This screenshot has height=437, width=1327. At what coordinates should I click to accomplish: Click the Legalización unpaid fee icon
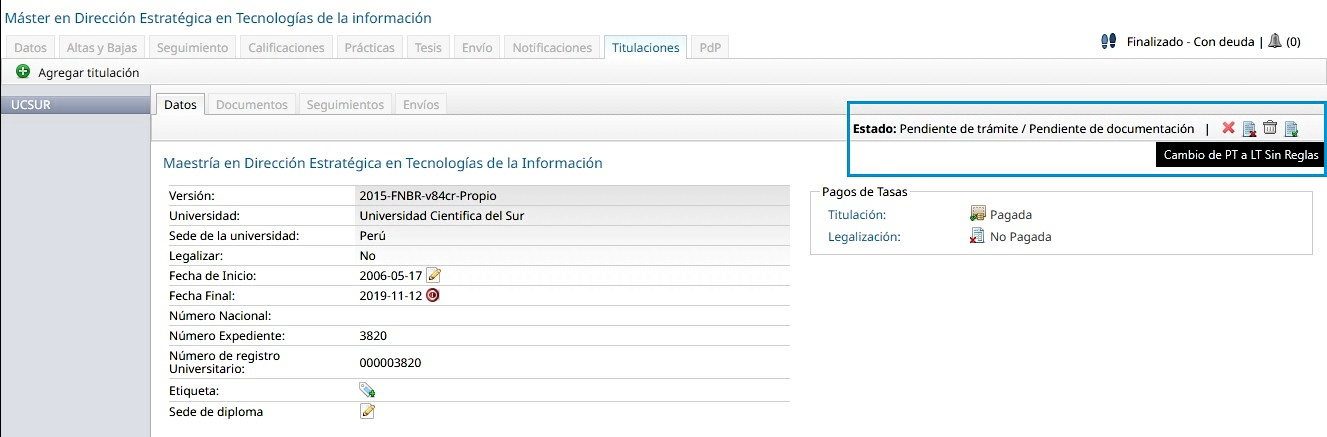tap(978, 237)
